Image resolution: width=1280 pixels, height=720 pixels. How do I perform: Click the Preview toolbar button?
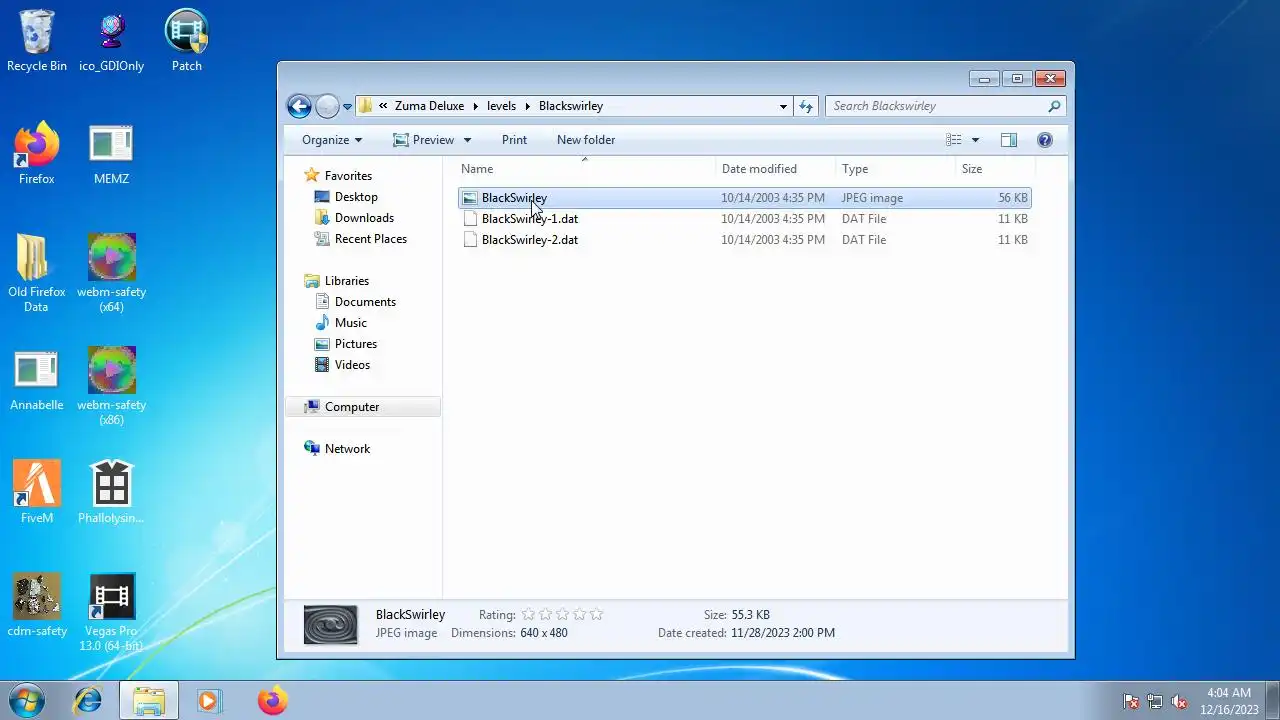click(x=424, y=140)
